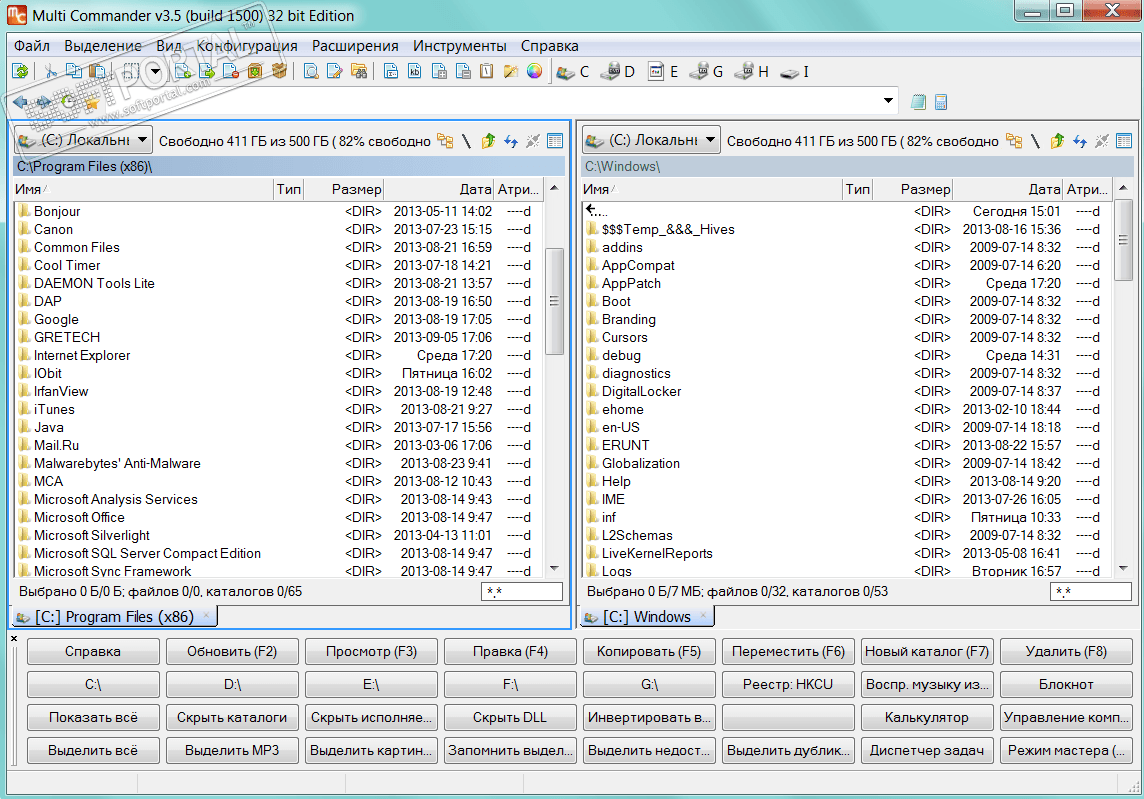
Task: Open the Справка menu
Action: click(x=549, y=46)
